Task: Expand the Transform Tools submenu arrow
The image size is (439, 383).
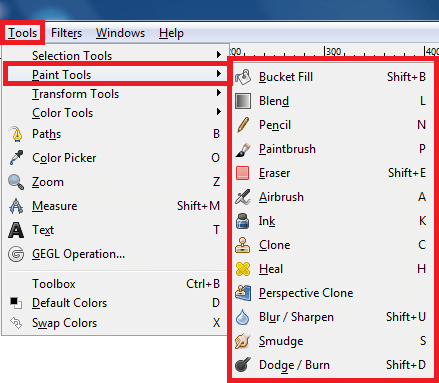Action: pos(219,92)
